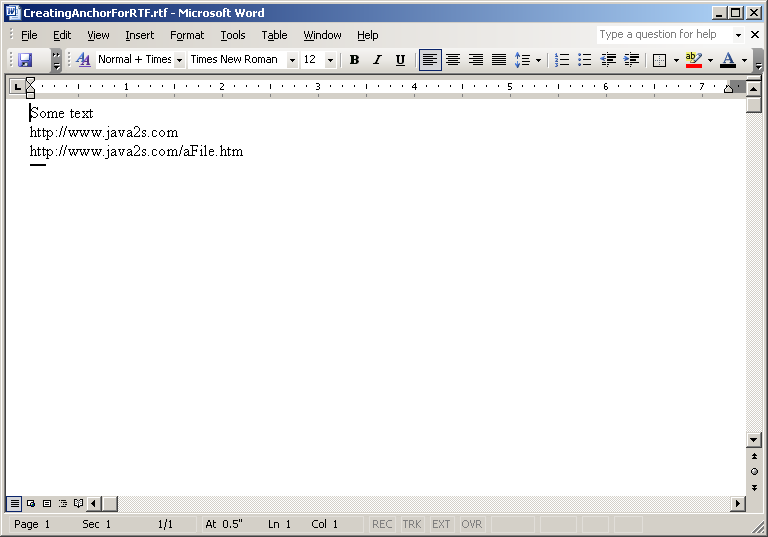Open the Format menu
This screenshot has height=537, width=768.
click(x=187, y=35)
